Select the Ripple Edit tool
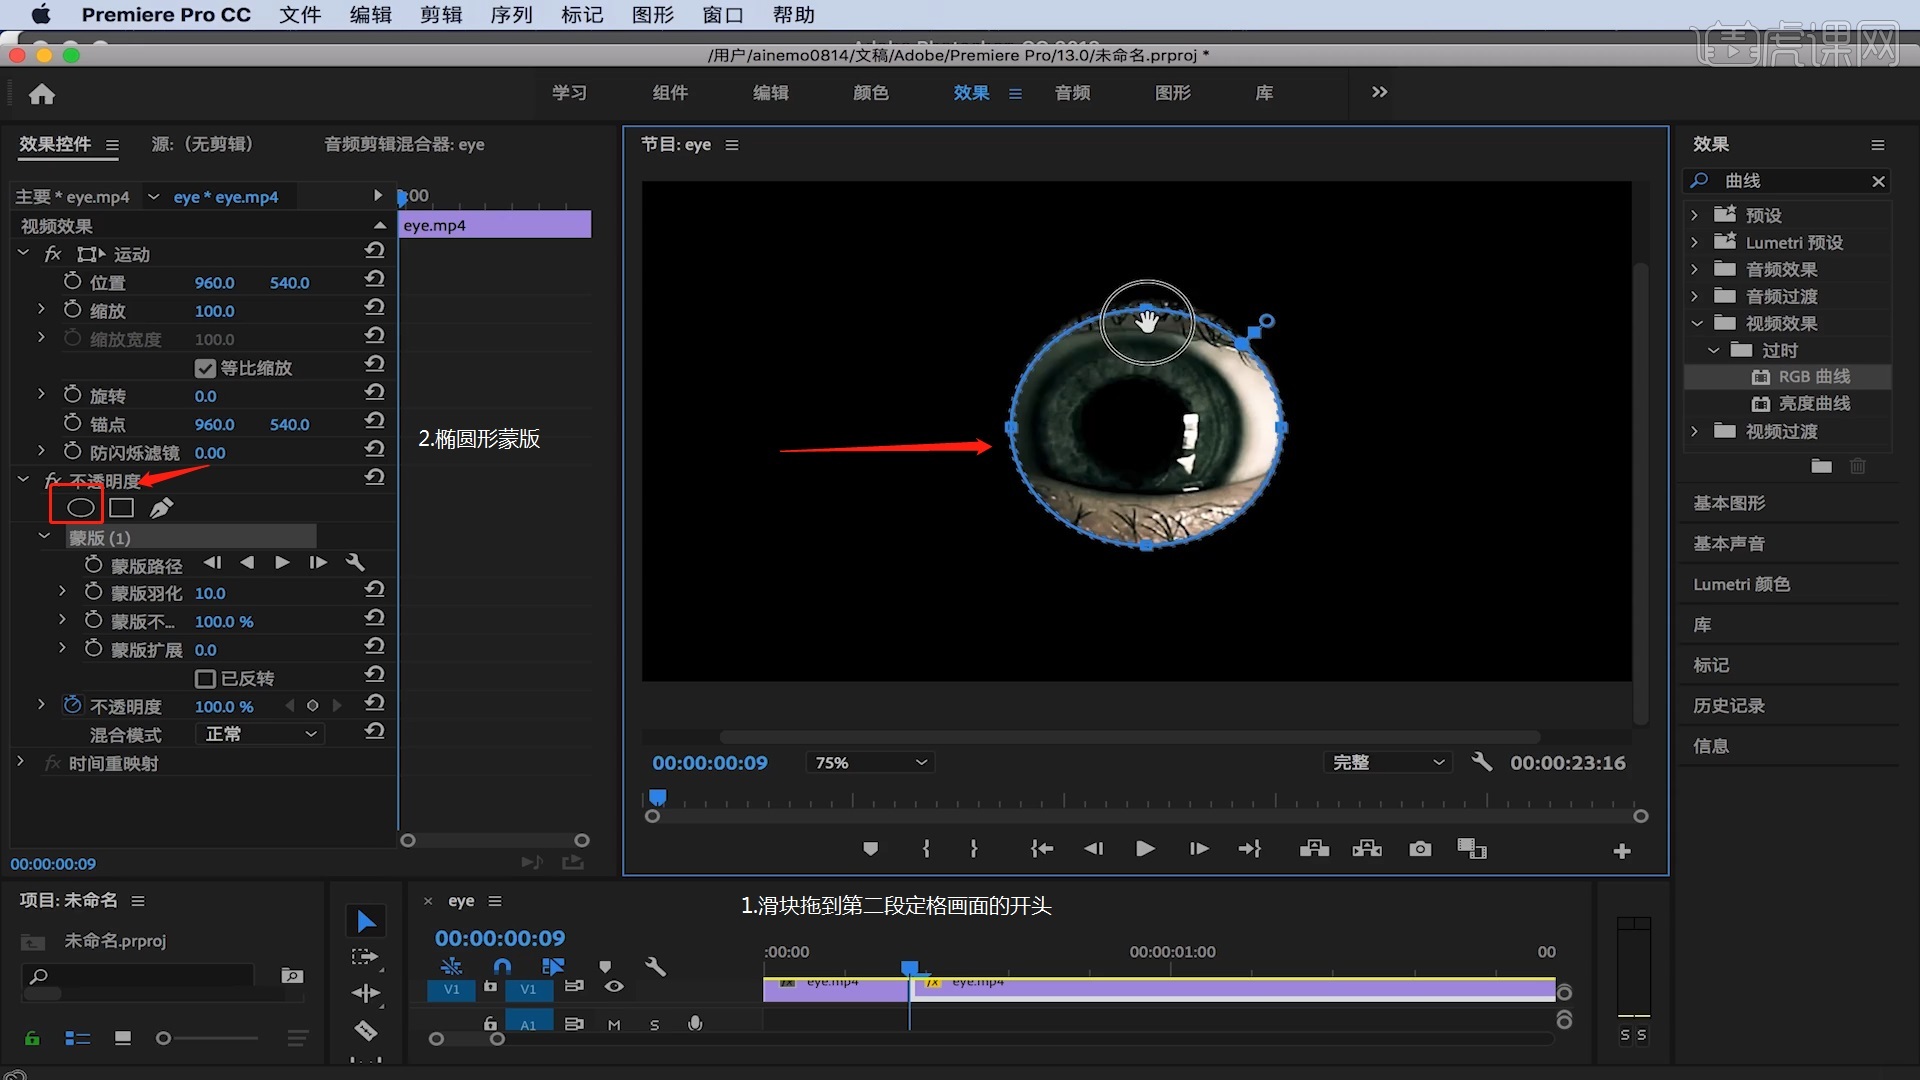 tap(366, 993)
